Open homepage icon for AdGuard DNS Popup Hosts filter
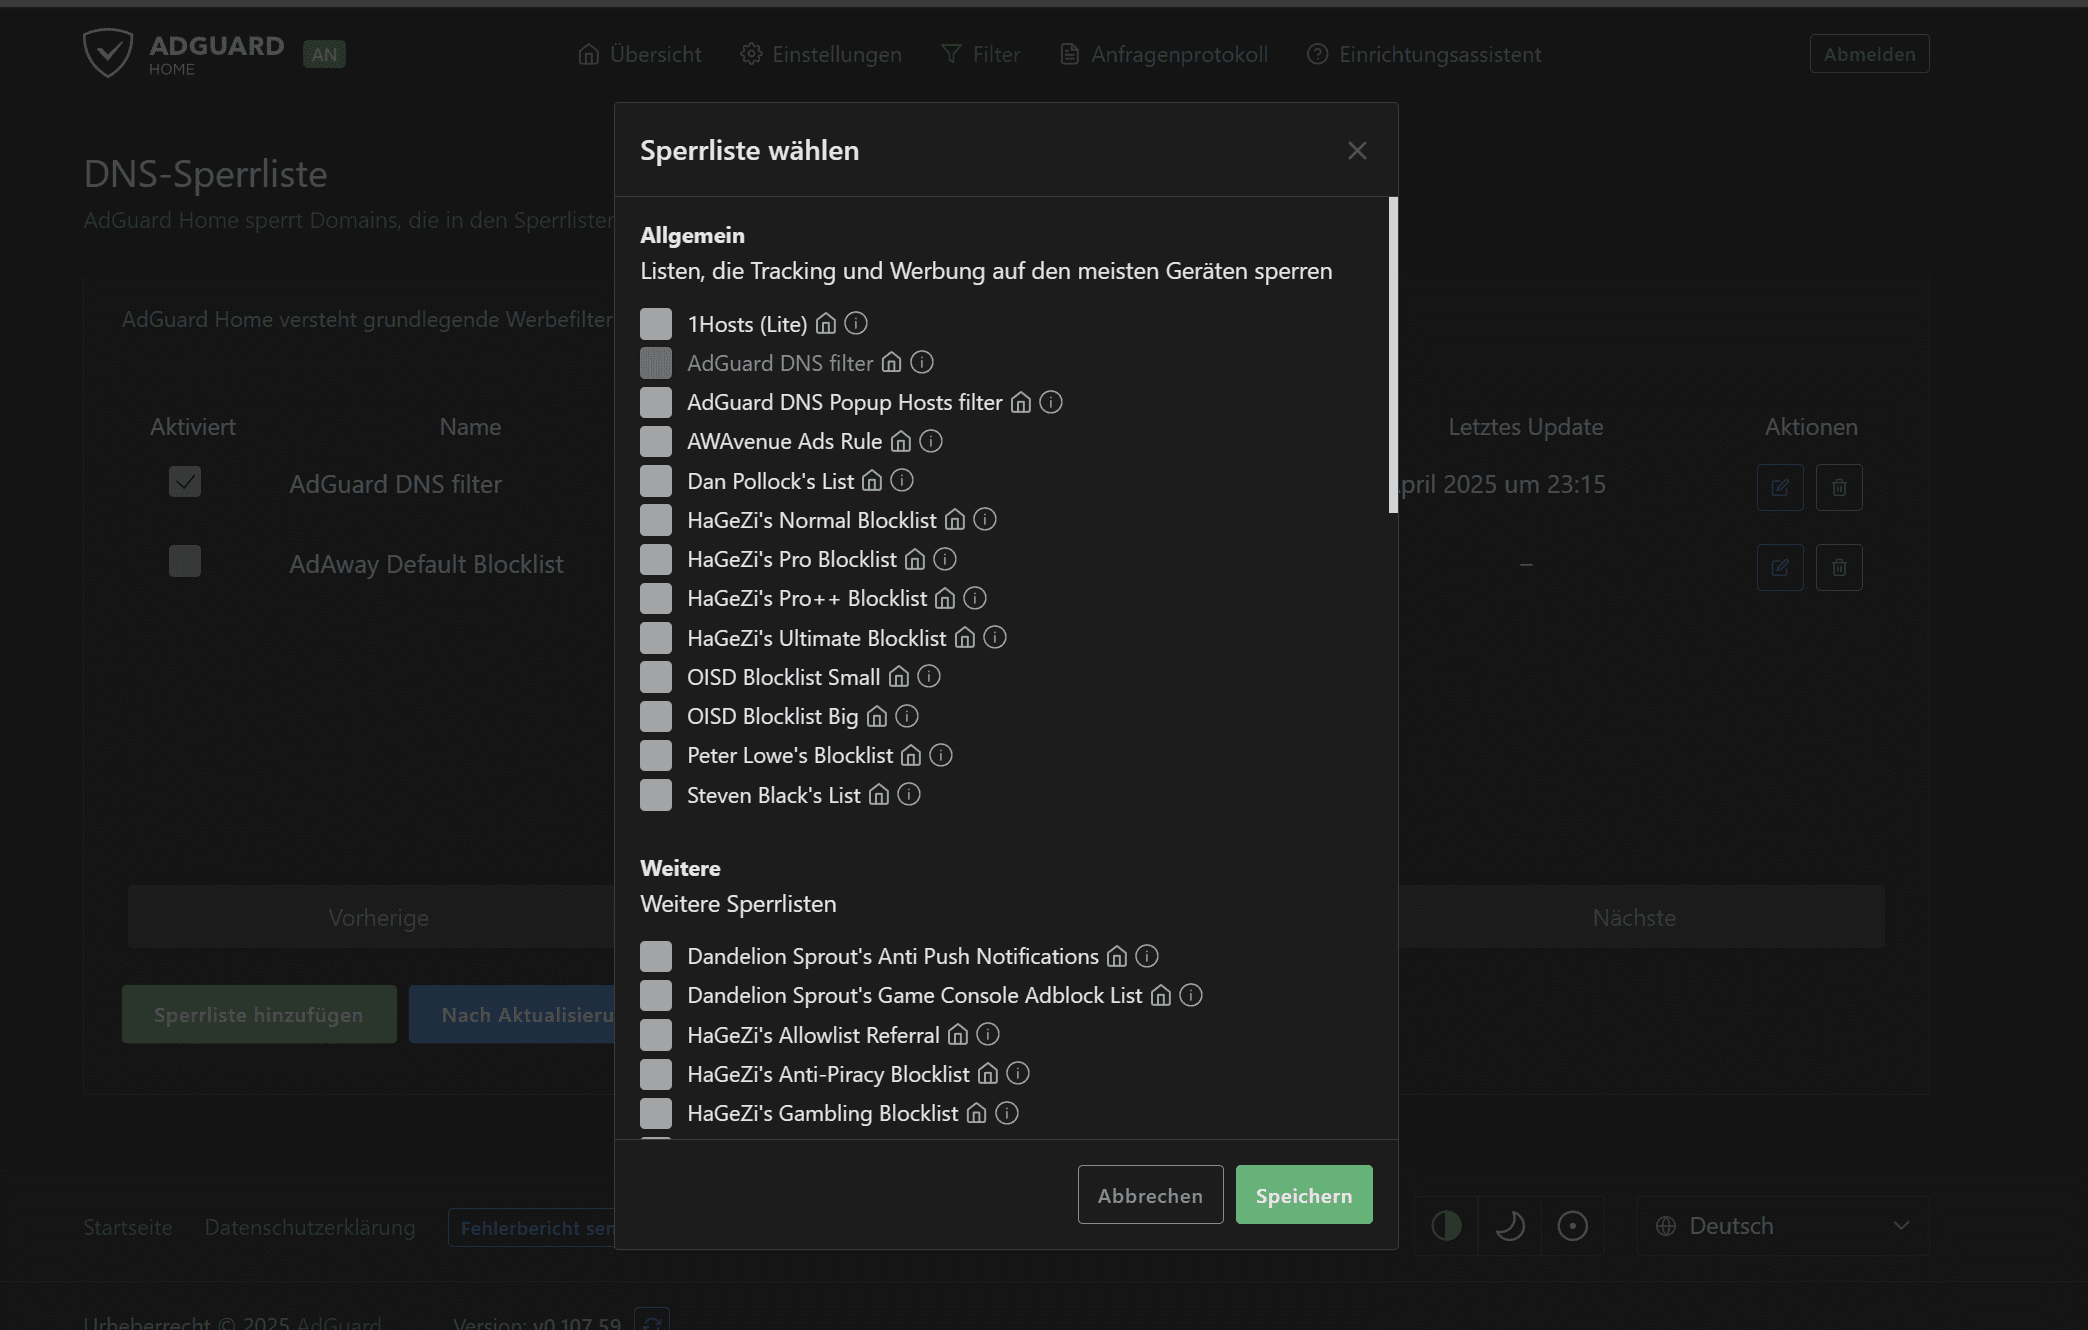2088x1330 pixels. click(x=1021, y=402)
